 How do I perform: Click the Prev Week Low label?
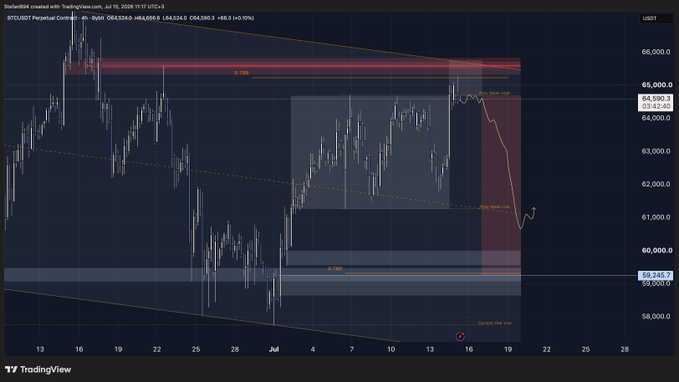pyautogui.click(x=495, y=207)
